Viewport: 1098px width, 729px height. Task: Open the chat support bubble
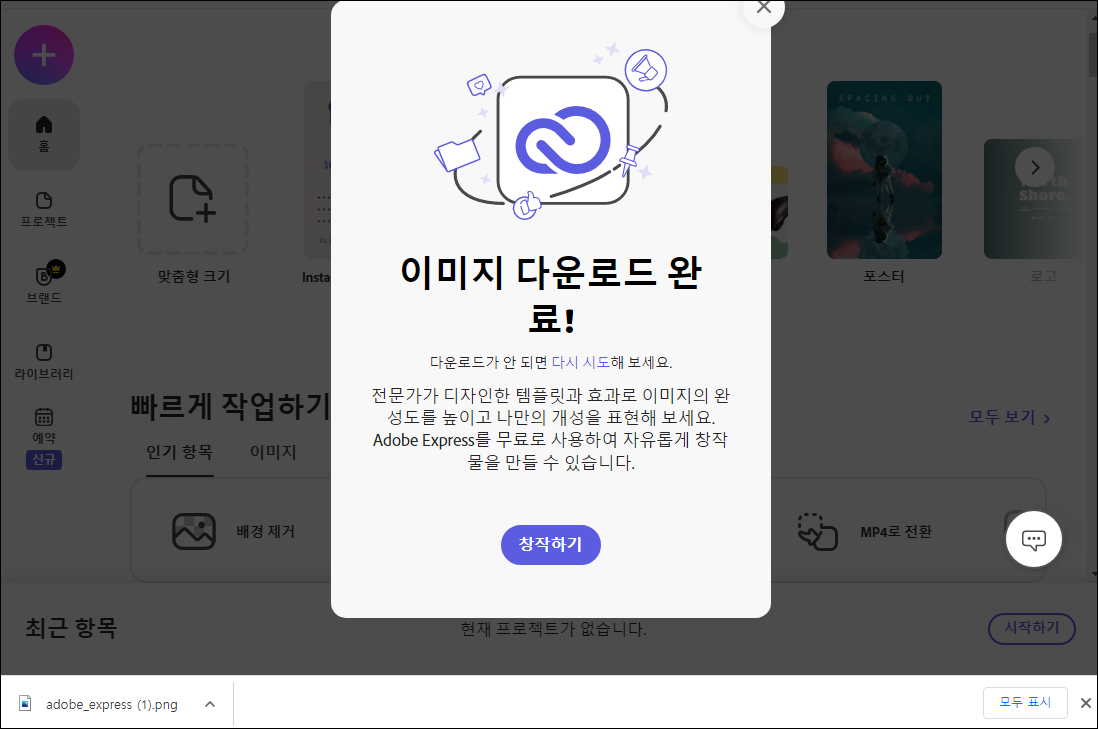click(1034, 539)
